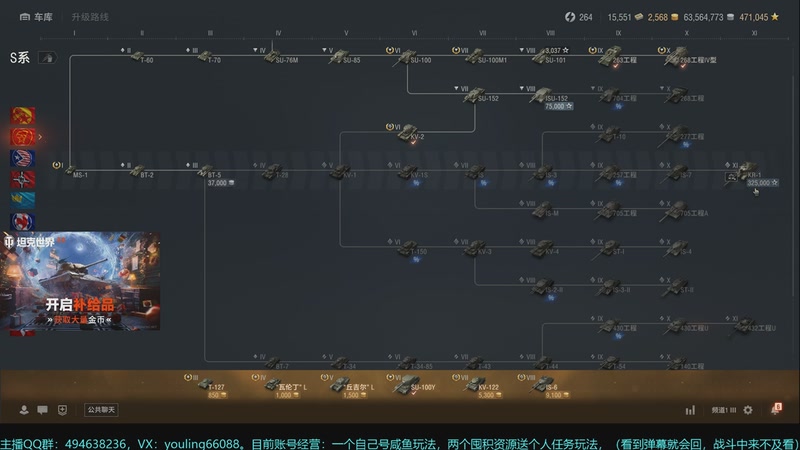Select the highlighted Soviet hammer-and-sickle flag
Image resolution: width=800 pixels, height=450 pixels.
click(x=23, y=137)
